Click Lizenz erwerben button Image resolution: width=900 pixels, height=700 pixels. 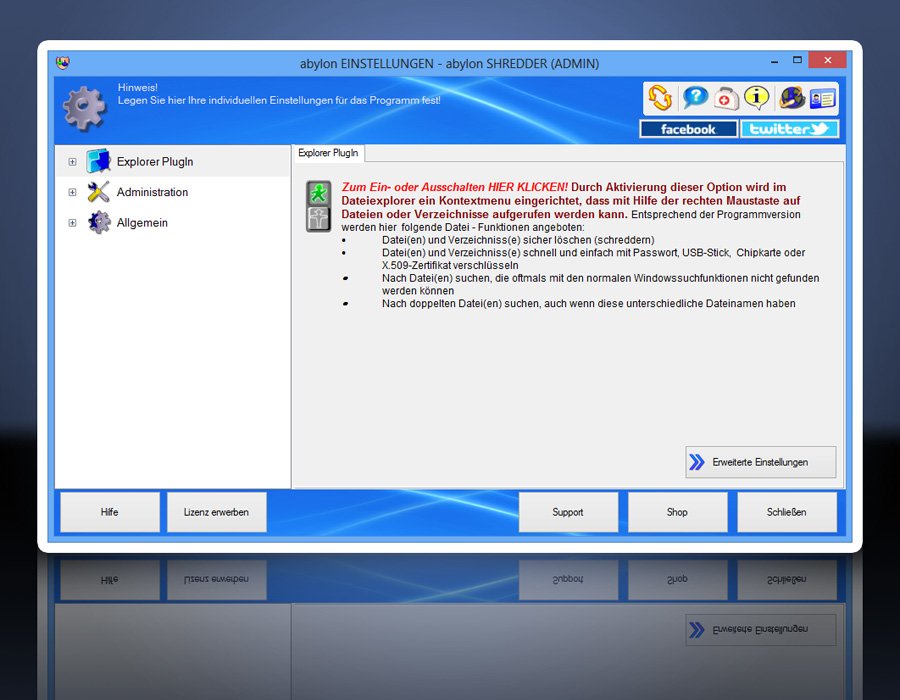tap(216, 512)
